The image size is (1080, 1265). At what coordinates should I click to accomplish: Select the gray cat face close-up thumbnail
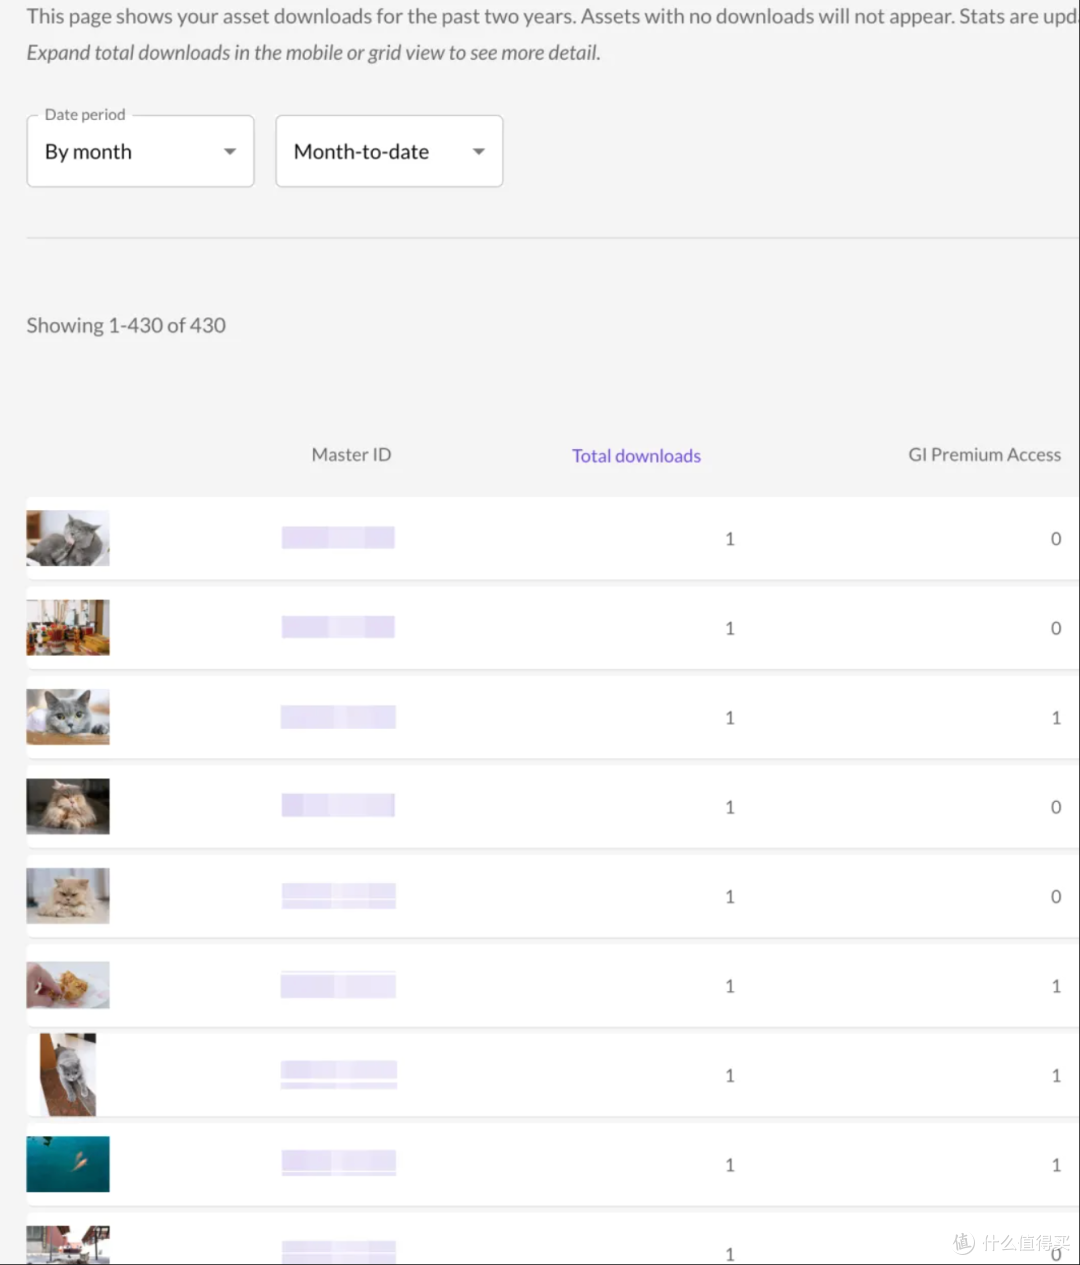coord(68,717)
